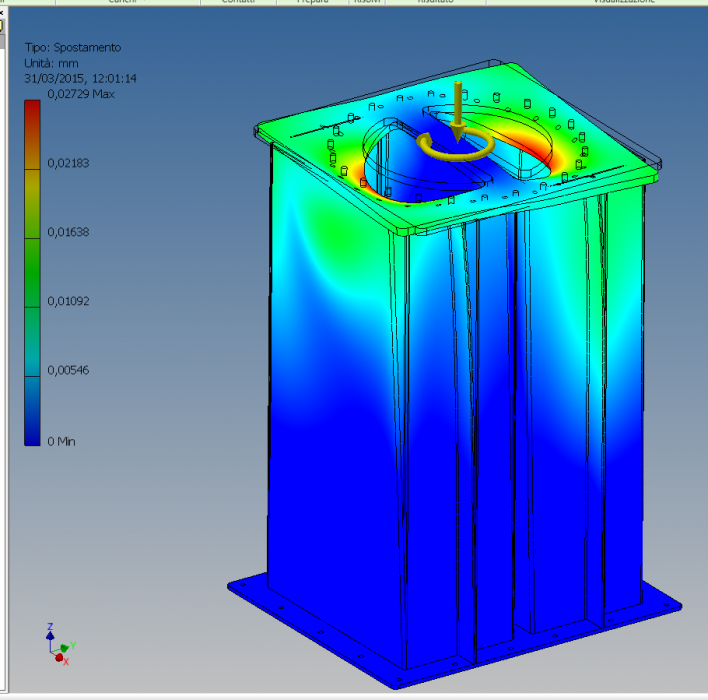
Task: Click the red X axis arrow of the triad
Action: 61,657
